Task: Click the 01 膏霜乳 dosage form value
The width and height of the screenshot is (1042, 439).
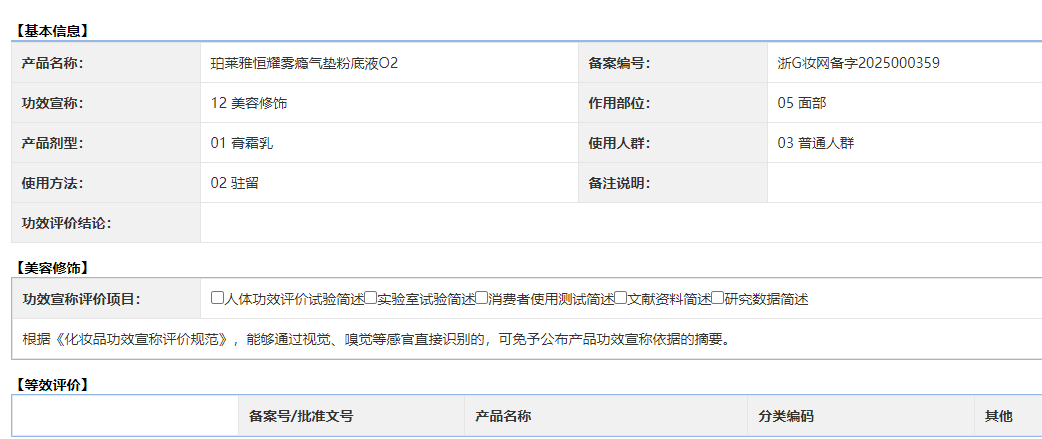Action: pos(242,143)
